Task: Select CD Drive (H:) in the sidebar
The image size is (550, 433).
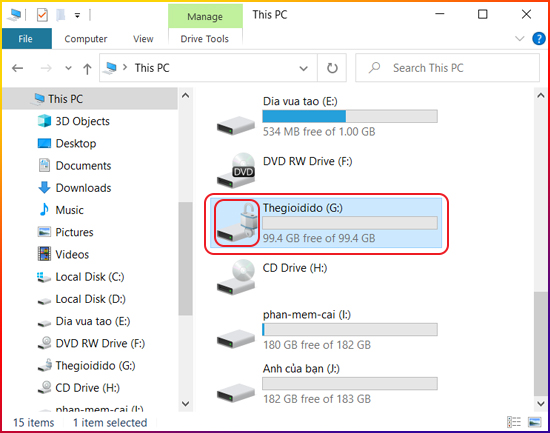Action: pos(79,387)
